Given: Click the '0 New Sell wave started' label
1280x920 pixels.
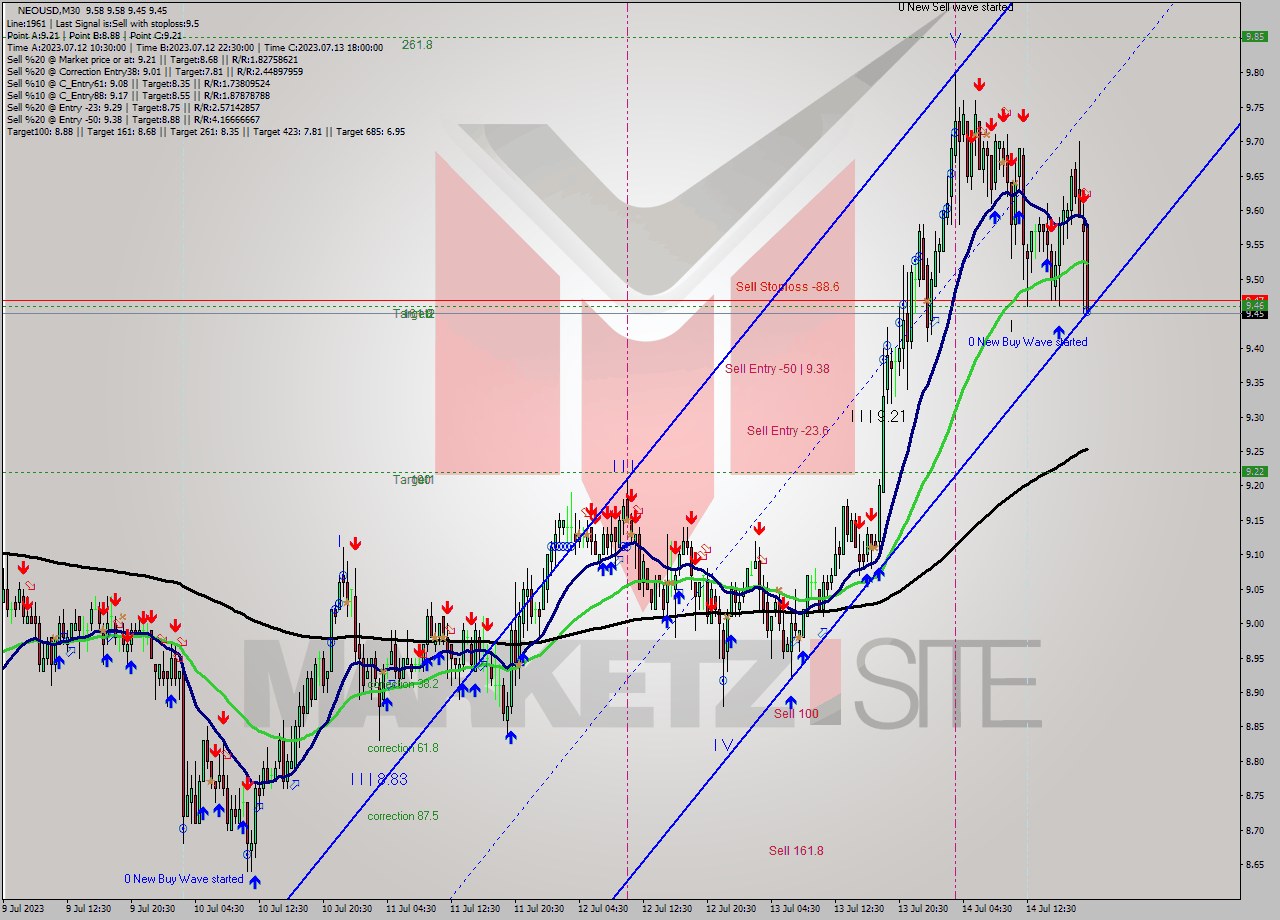Looking at the screenshot, I should coord(955,7).
